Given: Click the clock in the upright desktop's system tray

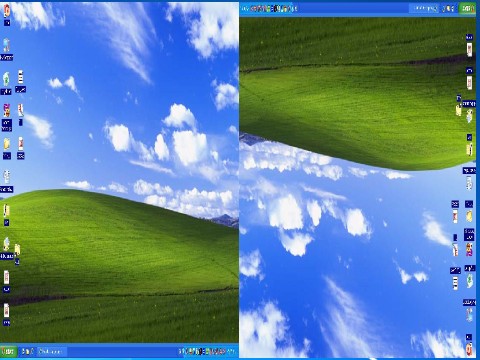Looking at the screenshot, I should click(231, 351).
